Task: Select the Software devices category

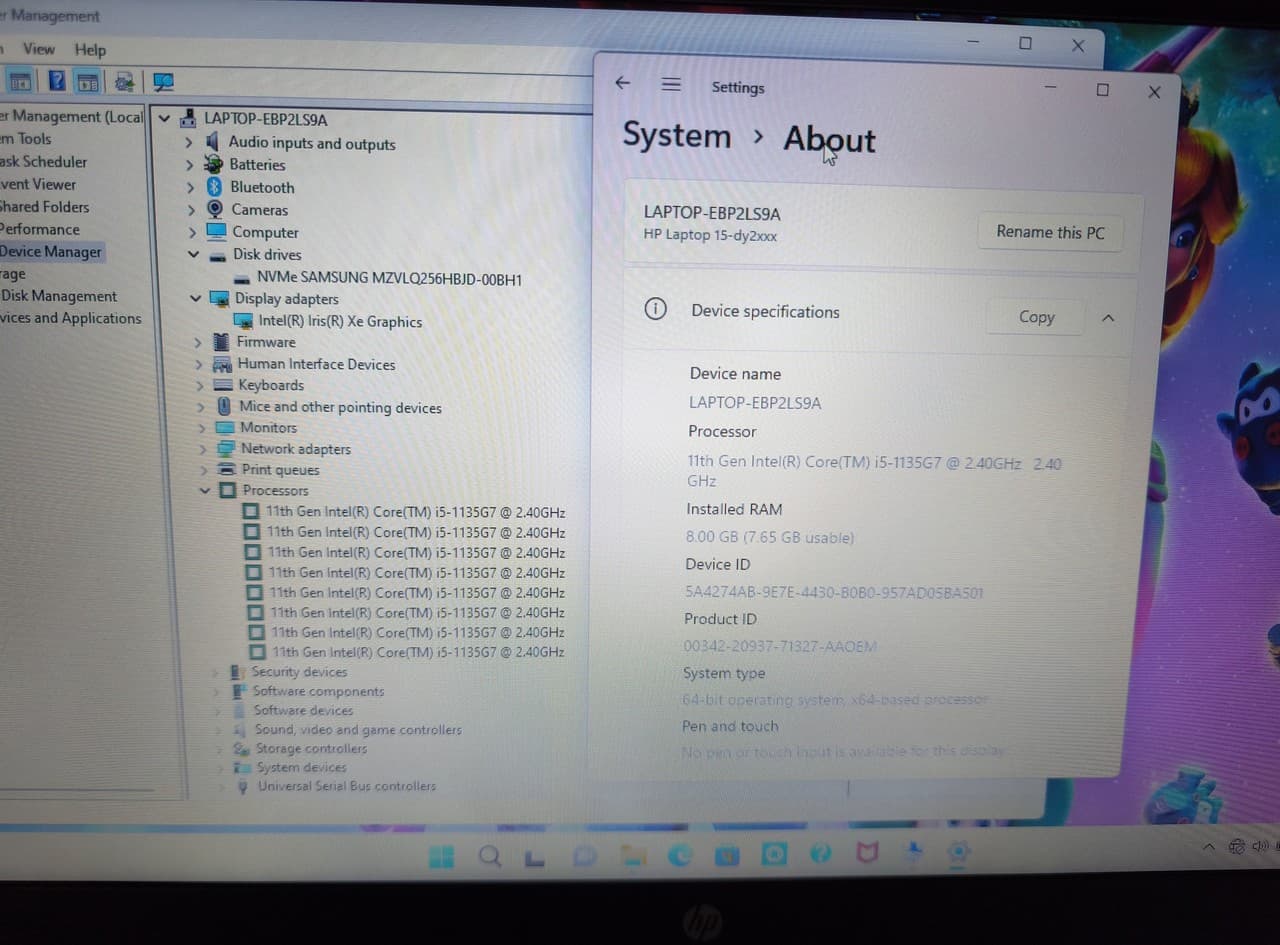Action: pyautogui.click(x=303, y=710)
